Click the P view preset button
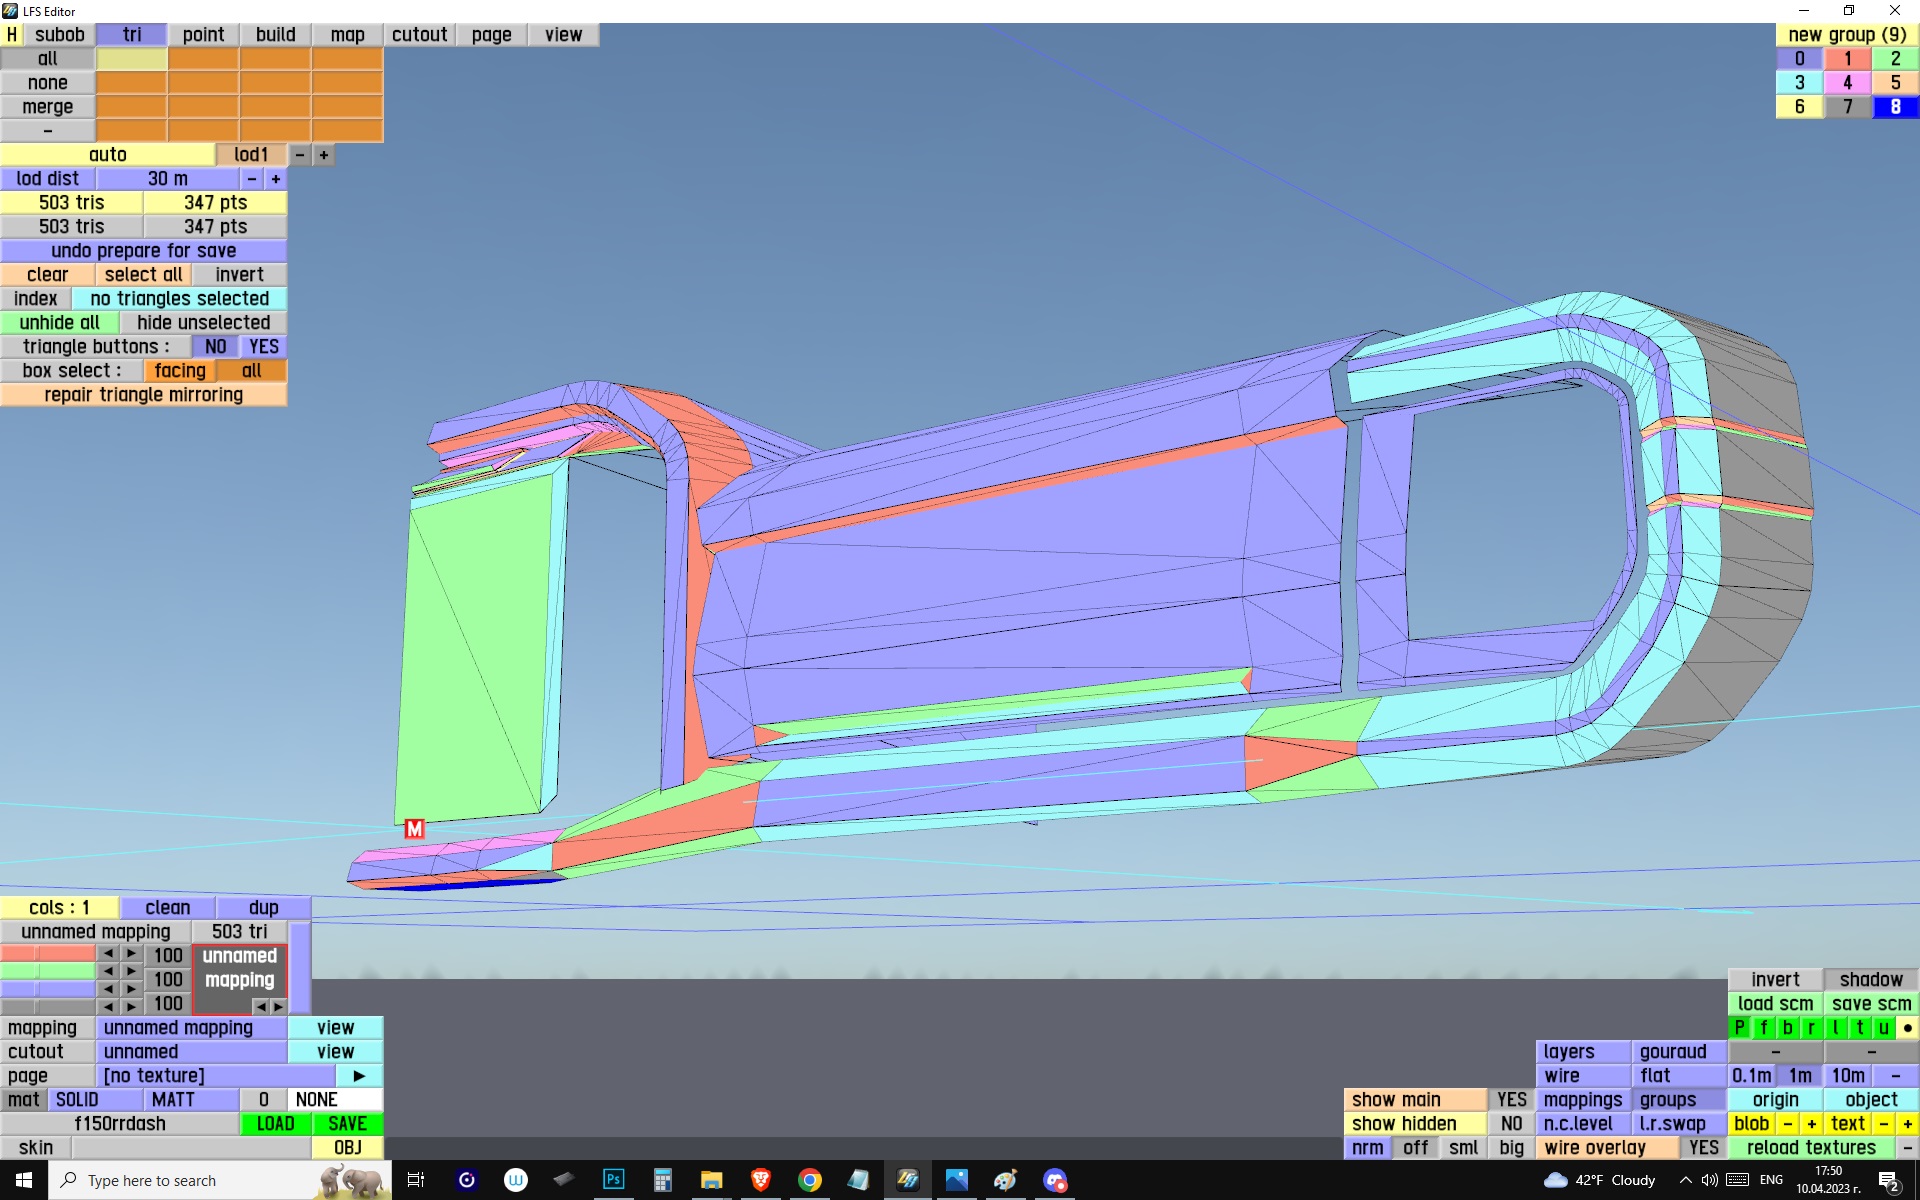Viewport: 1920px width, 1200px height. point(1740,1028)
